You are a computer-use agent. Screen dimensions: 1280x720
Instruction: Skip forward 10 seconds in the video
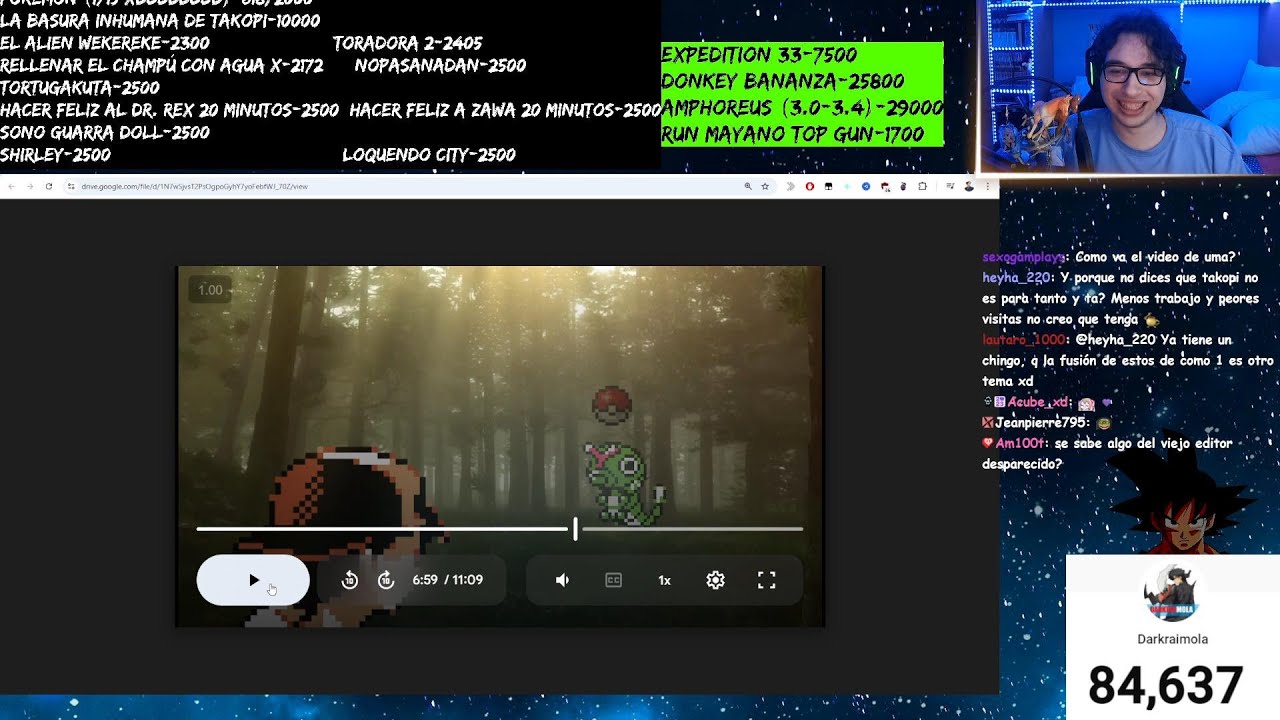pyautogui.click(x=386, y=580)
